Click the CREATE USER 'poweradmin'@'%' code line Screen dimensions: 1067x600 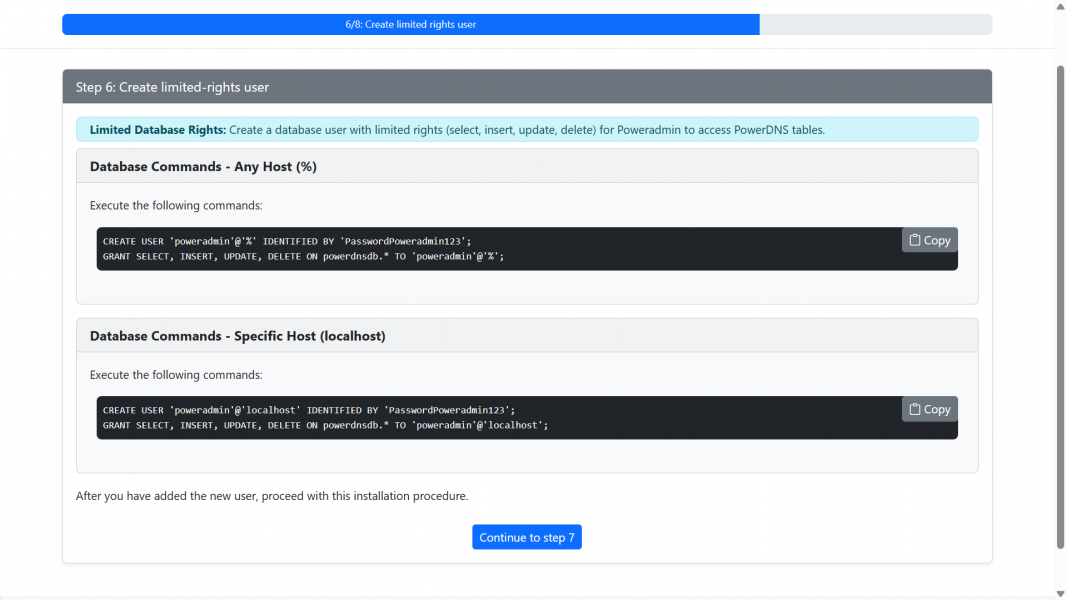[x=286, y=241]
